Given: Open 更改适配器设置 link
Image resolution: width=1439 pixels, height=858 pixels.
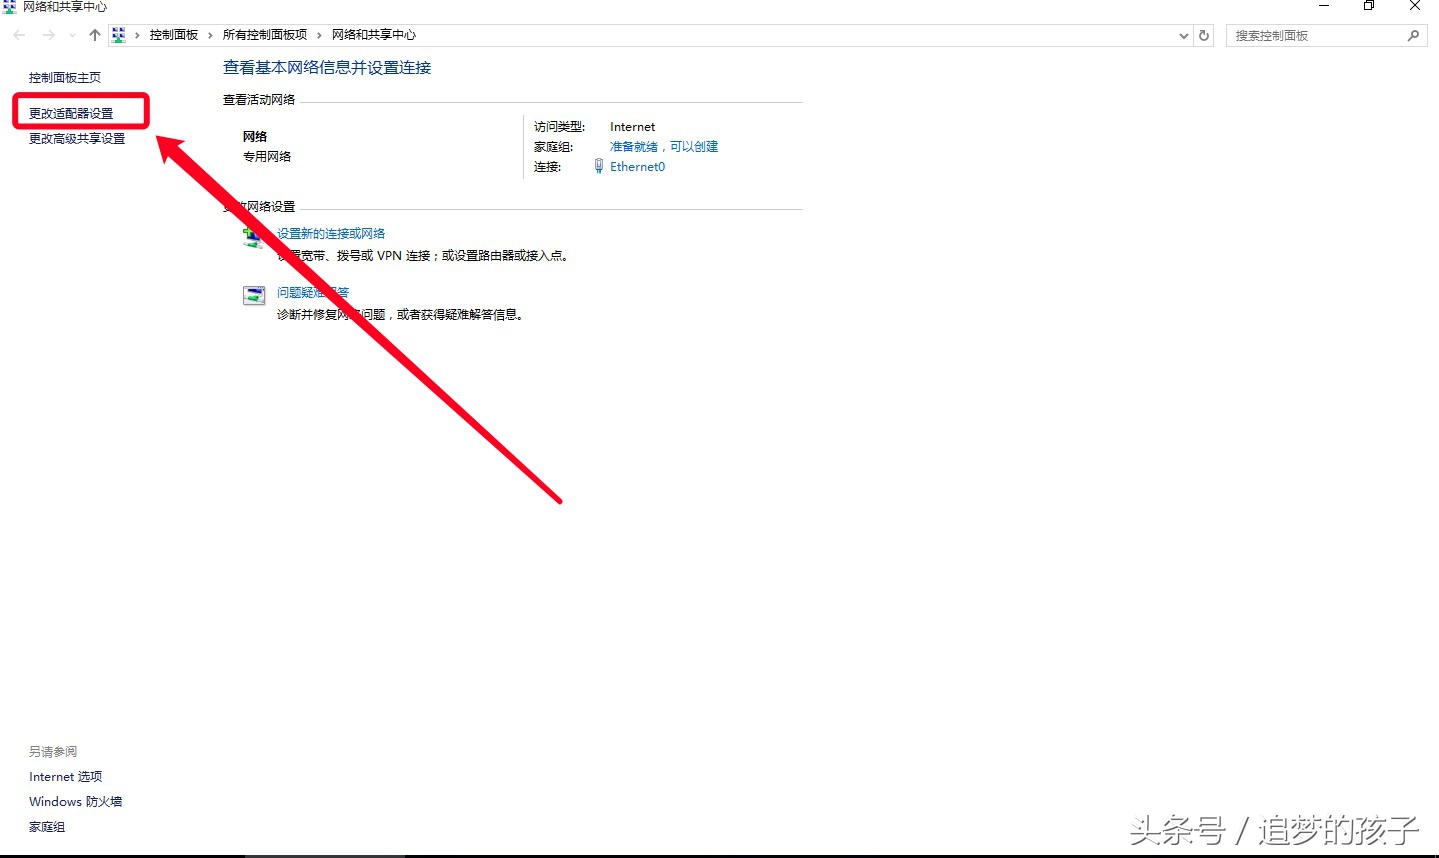Looking at the screenshot, I should click(71, 113).
